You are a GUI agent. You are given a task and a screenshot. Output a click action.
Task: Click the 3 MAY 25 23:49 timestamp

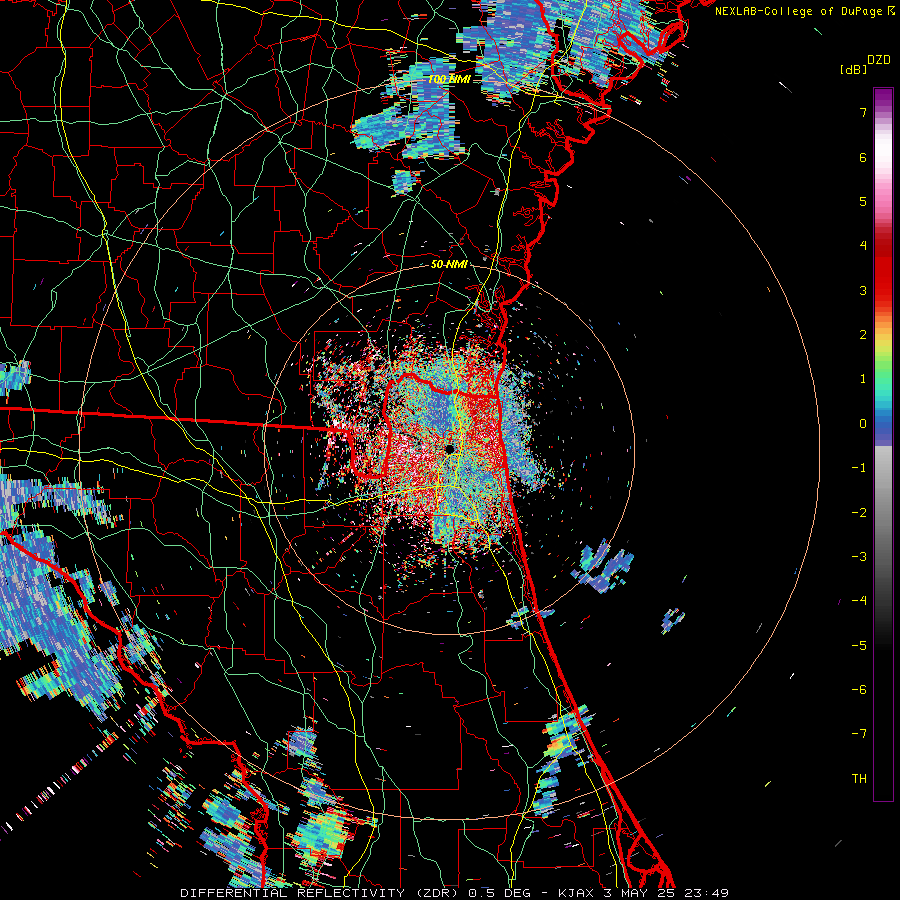coord(666,893)
